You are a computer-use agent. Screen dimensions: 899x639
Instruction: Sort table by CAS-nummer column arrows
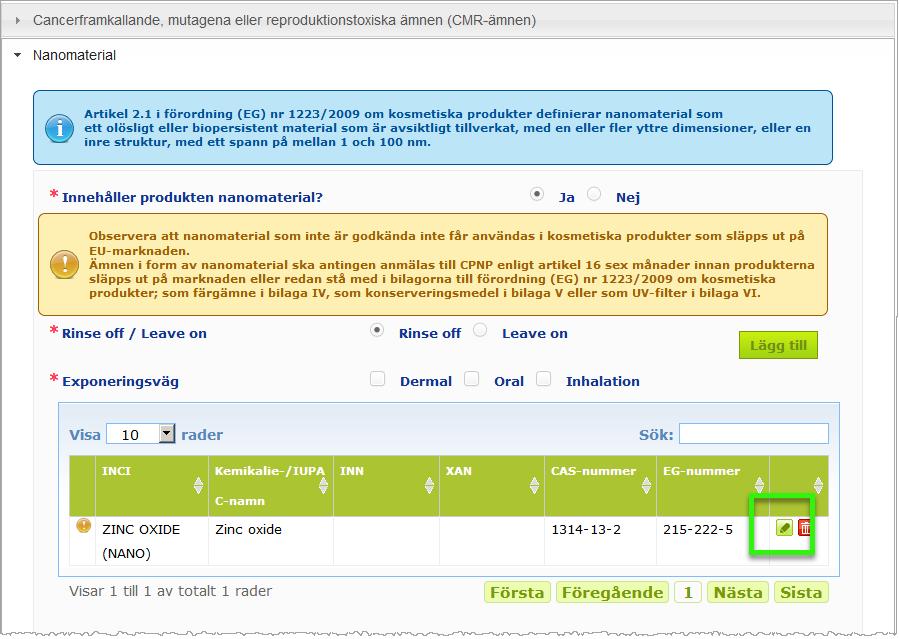tap(646, 485)
